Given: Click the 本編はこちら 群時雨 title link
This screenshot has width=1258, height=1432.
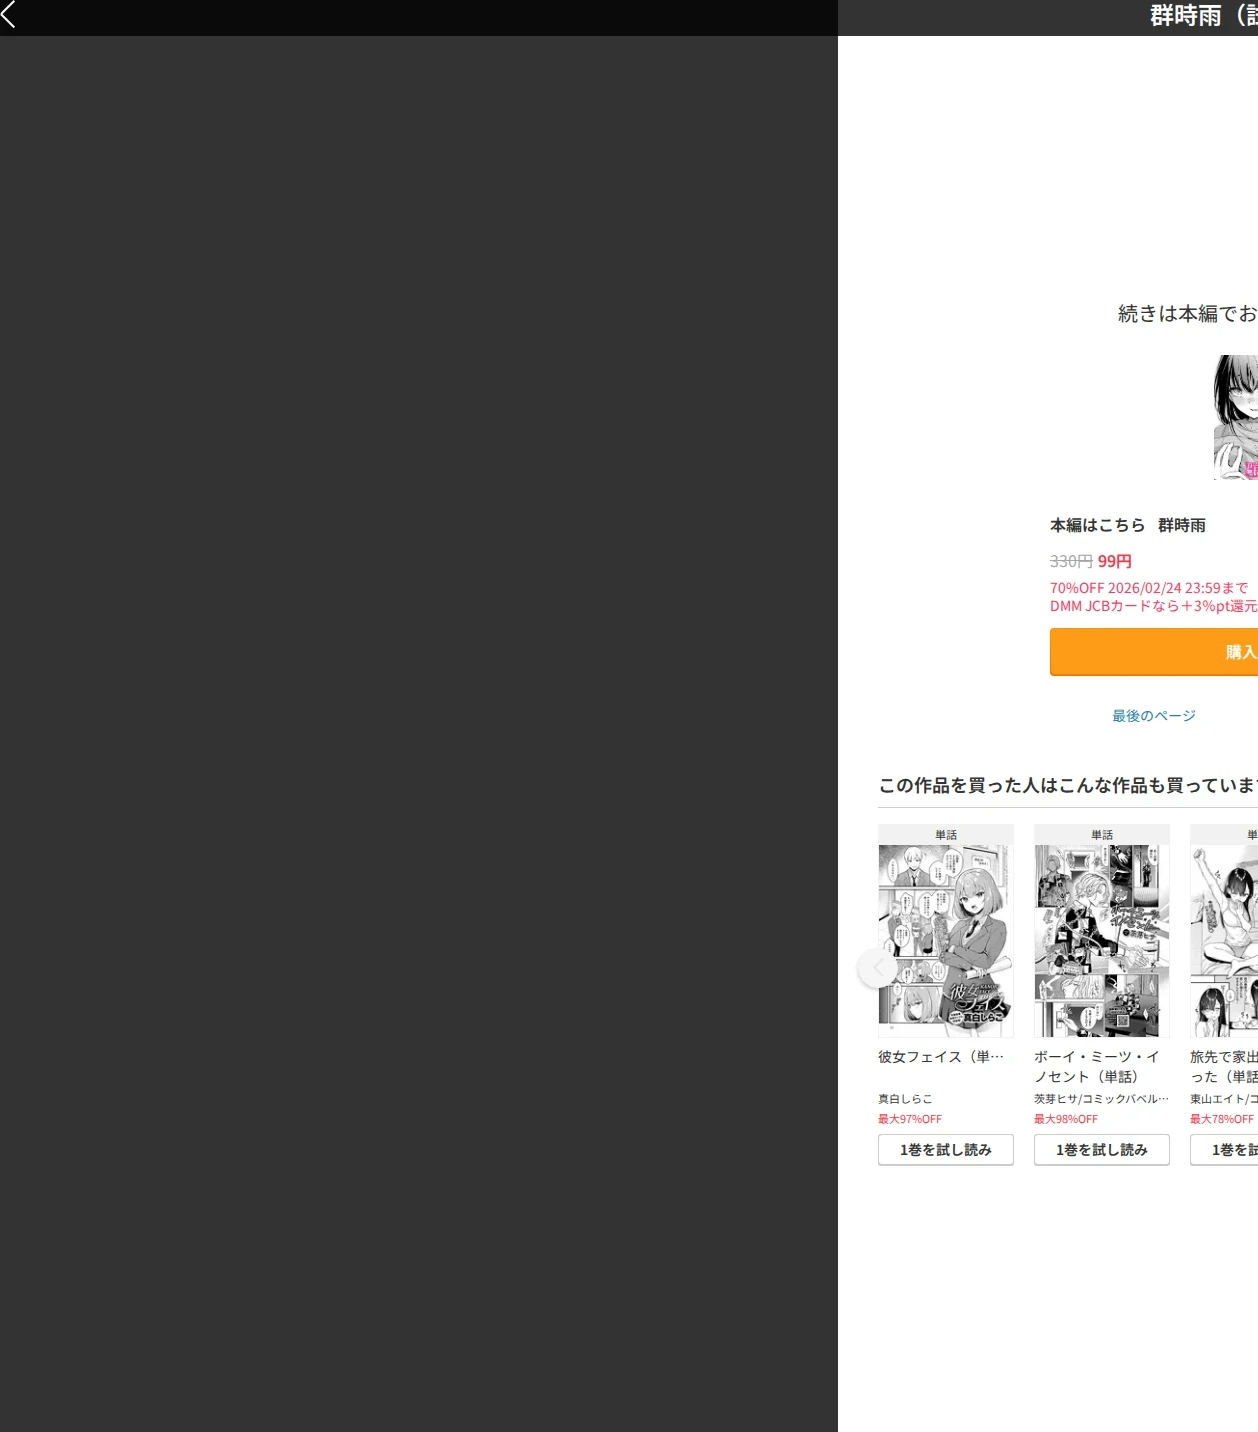Looking at the screenshot, I should 1127,525.
